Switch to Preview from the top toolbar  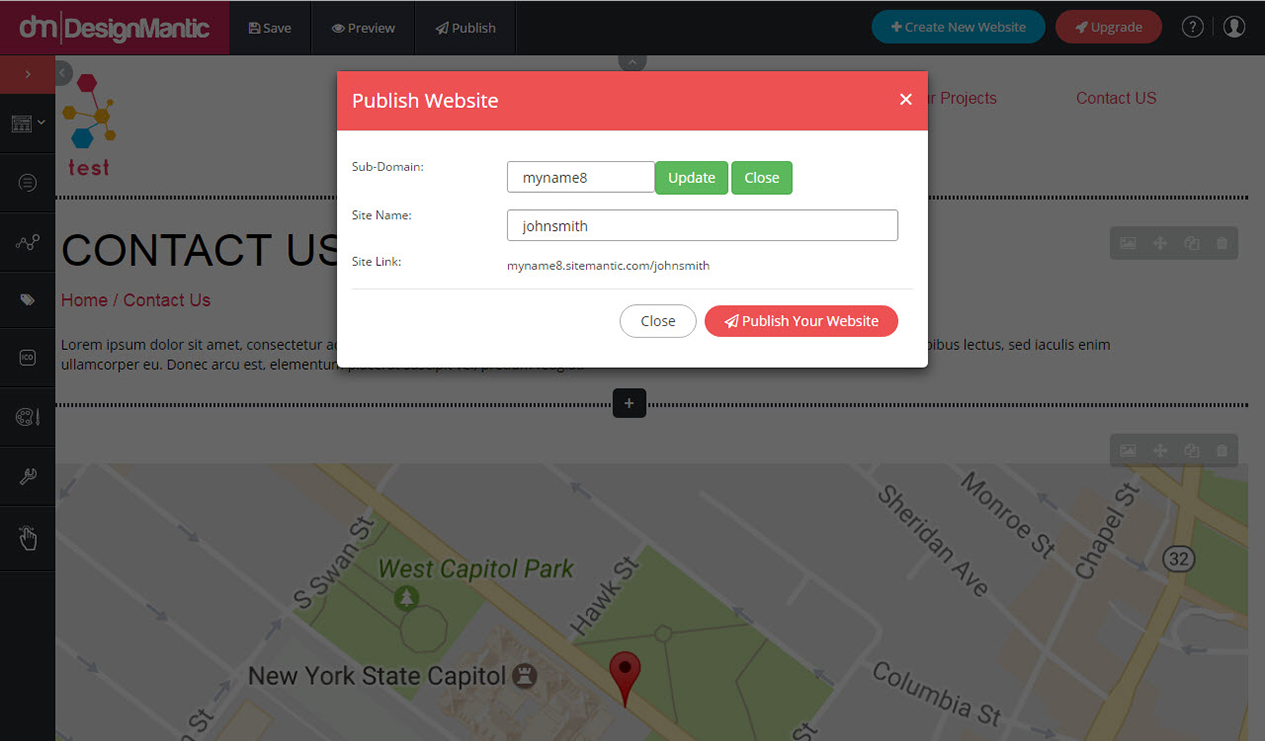[x=362, y=27]
